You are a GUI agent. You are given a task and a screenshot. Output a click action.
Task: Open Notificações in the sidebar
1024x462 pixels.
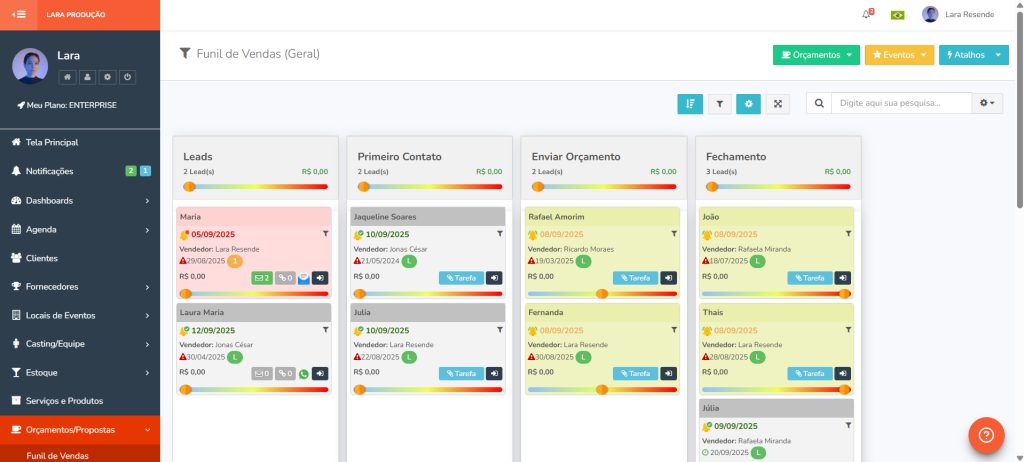[80, 171]
